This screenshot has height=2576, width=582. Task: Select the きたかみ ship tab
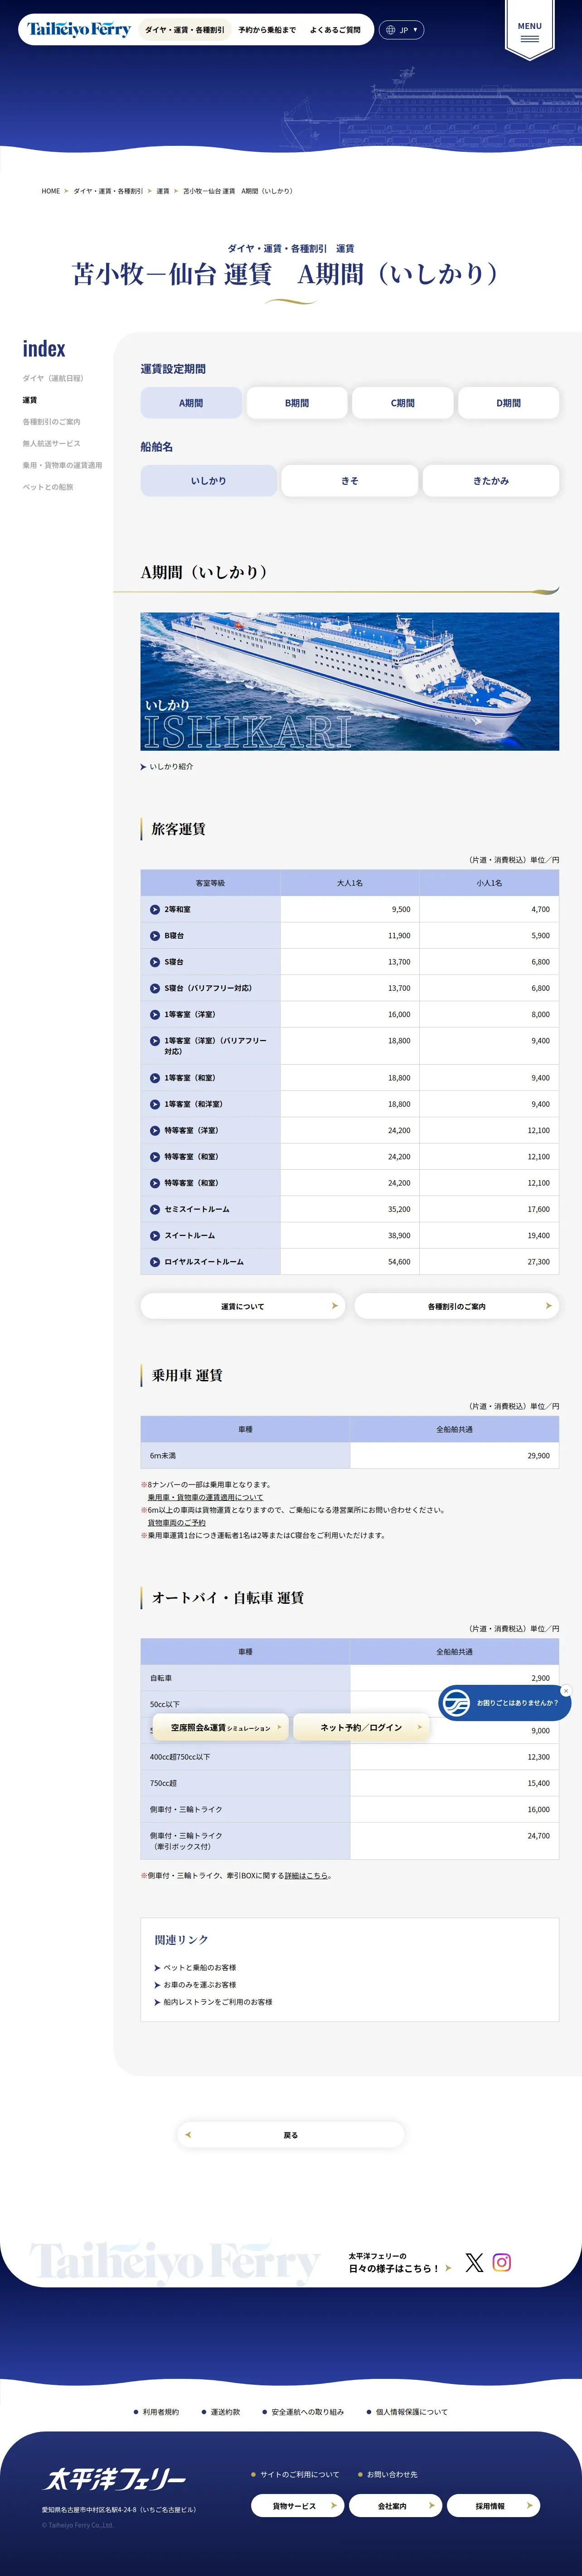[x=491, y=481]
